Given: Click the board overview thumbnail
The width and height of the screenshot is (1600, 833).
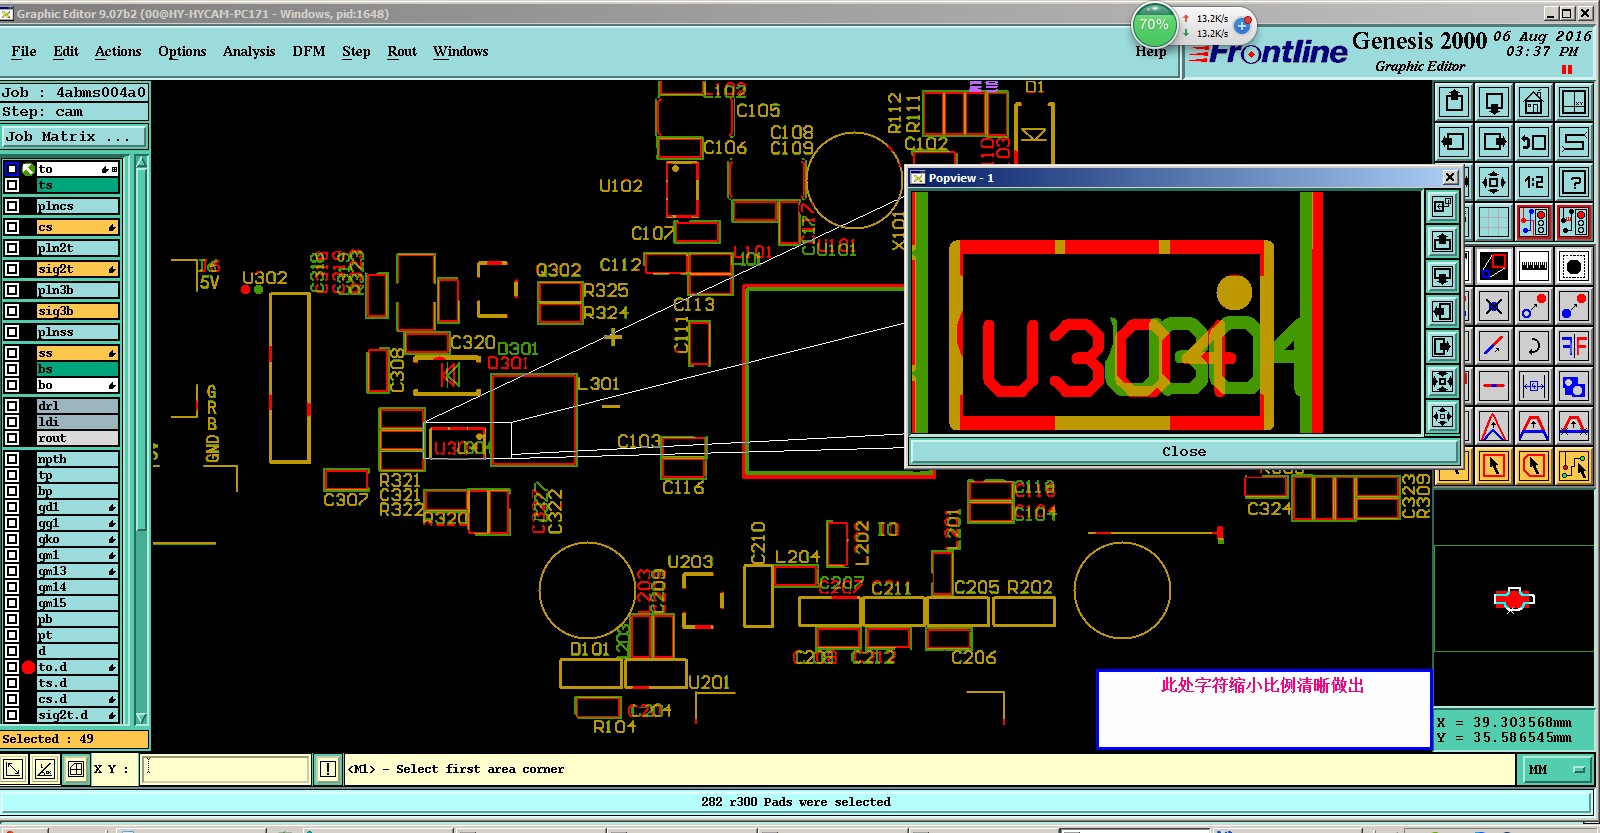Looking at the screenshot, I should 1514,599.
